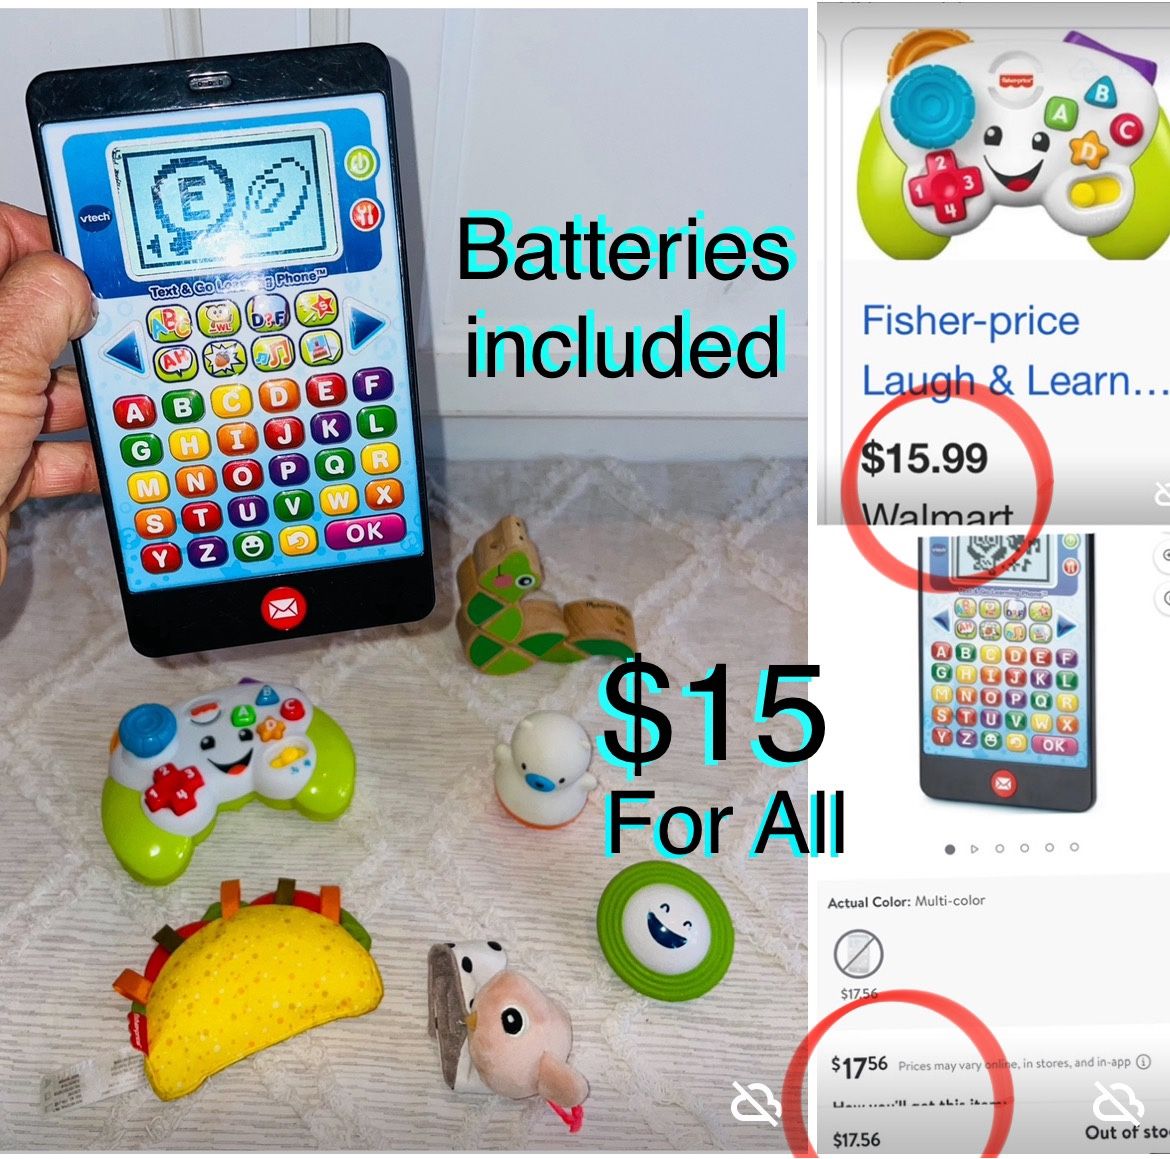This screenshot has width=1170, height=1159.
Task: Tap the yellow undo arrow key beside OK
Action: 298,540
